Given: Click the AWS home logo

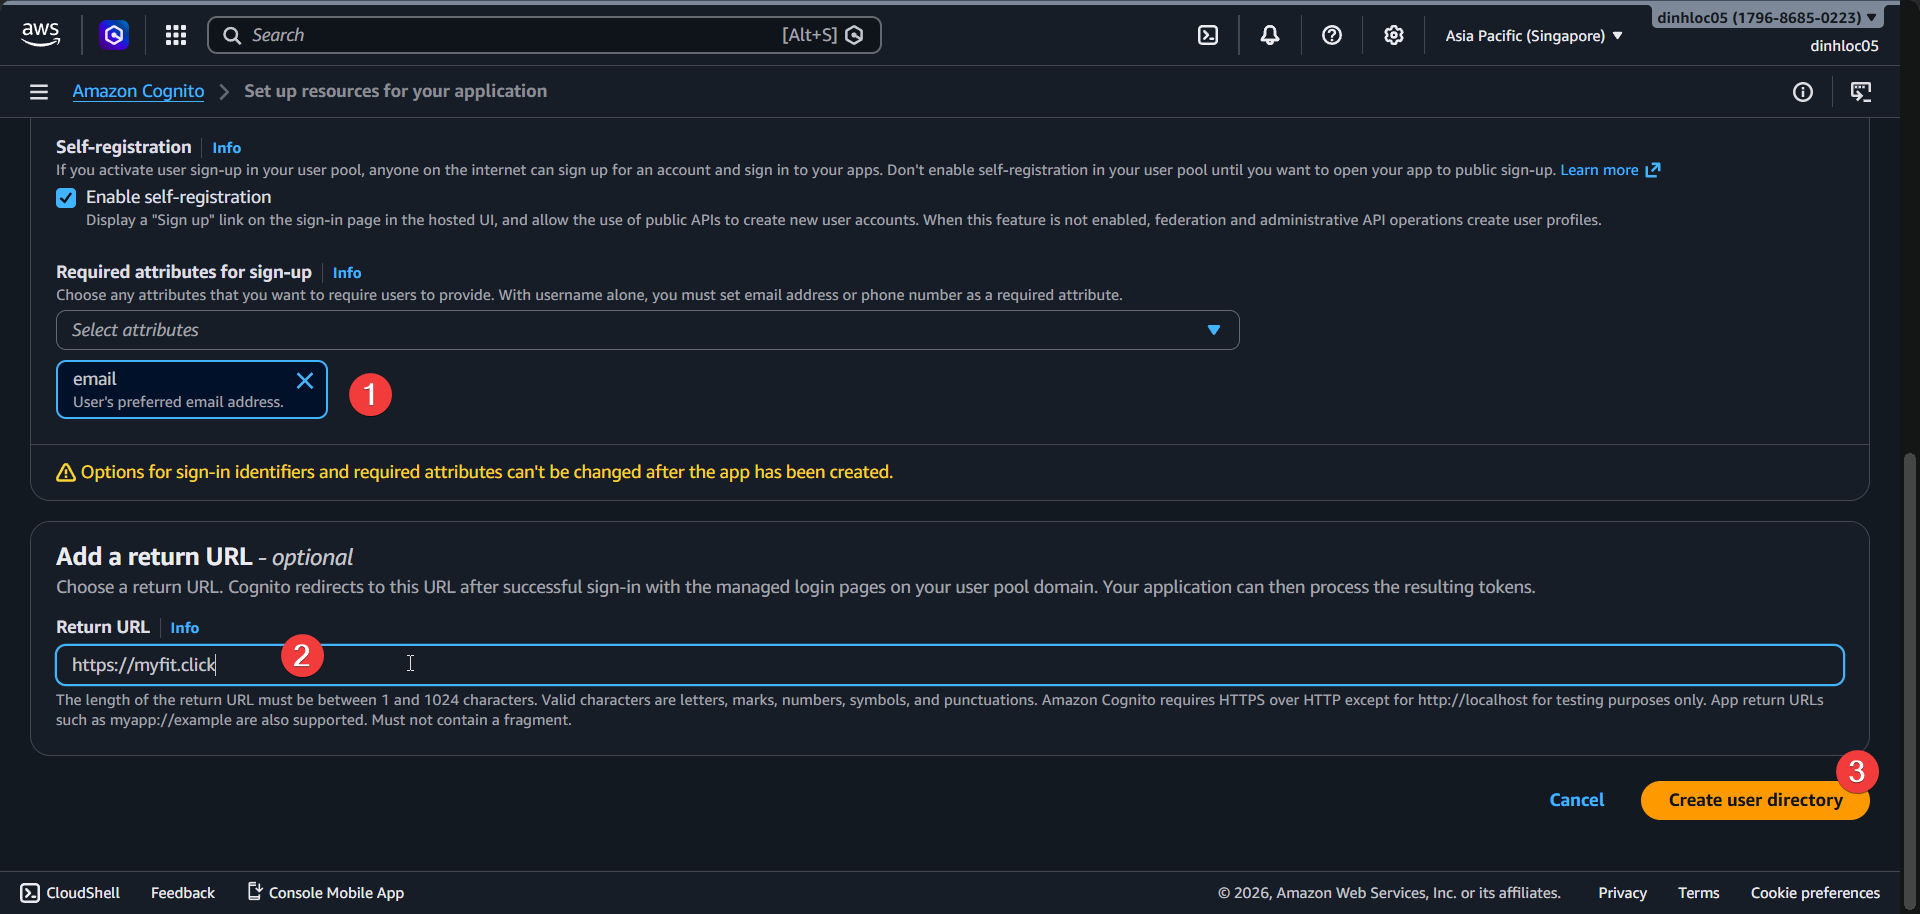Looking at the screenshot, I should pyautogui.click(x=40, y=33).
